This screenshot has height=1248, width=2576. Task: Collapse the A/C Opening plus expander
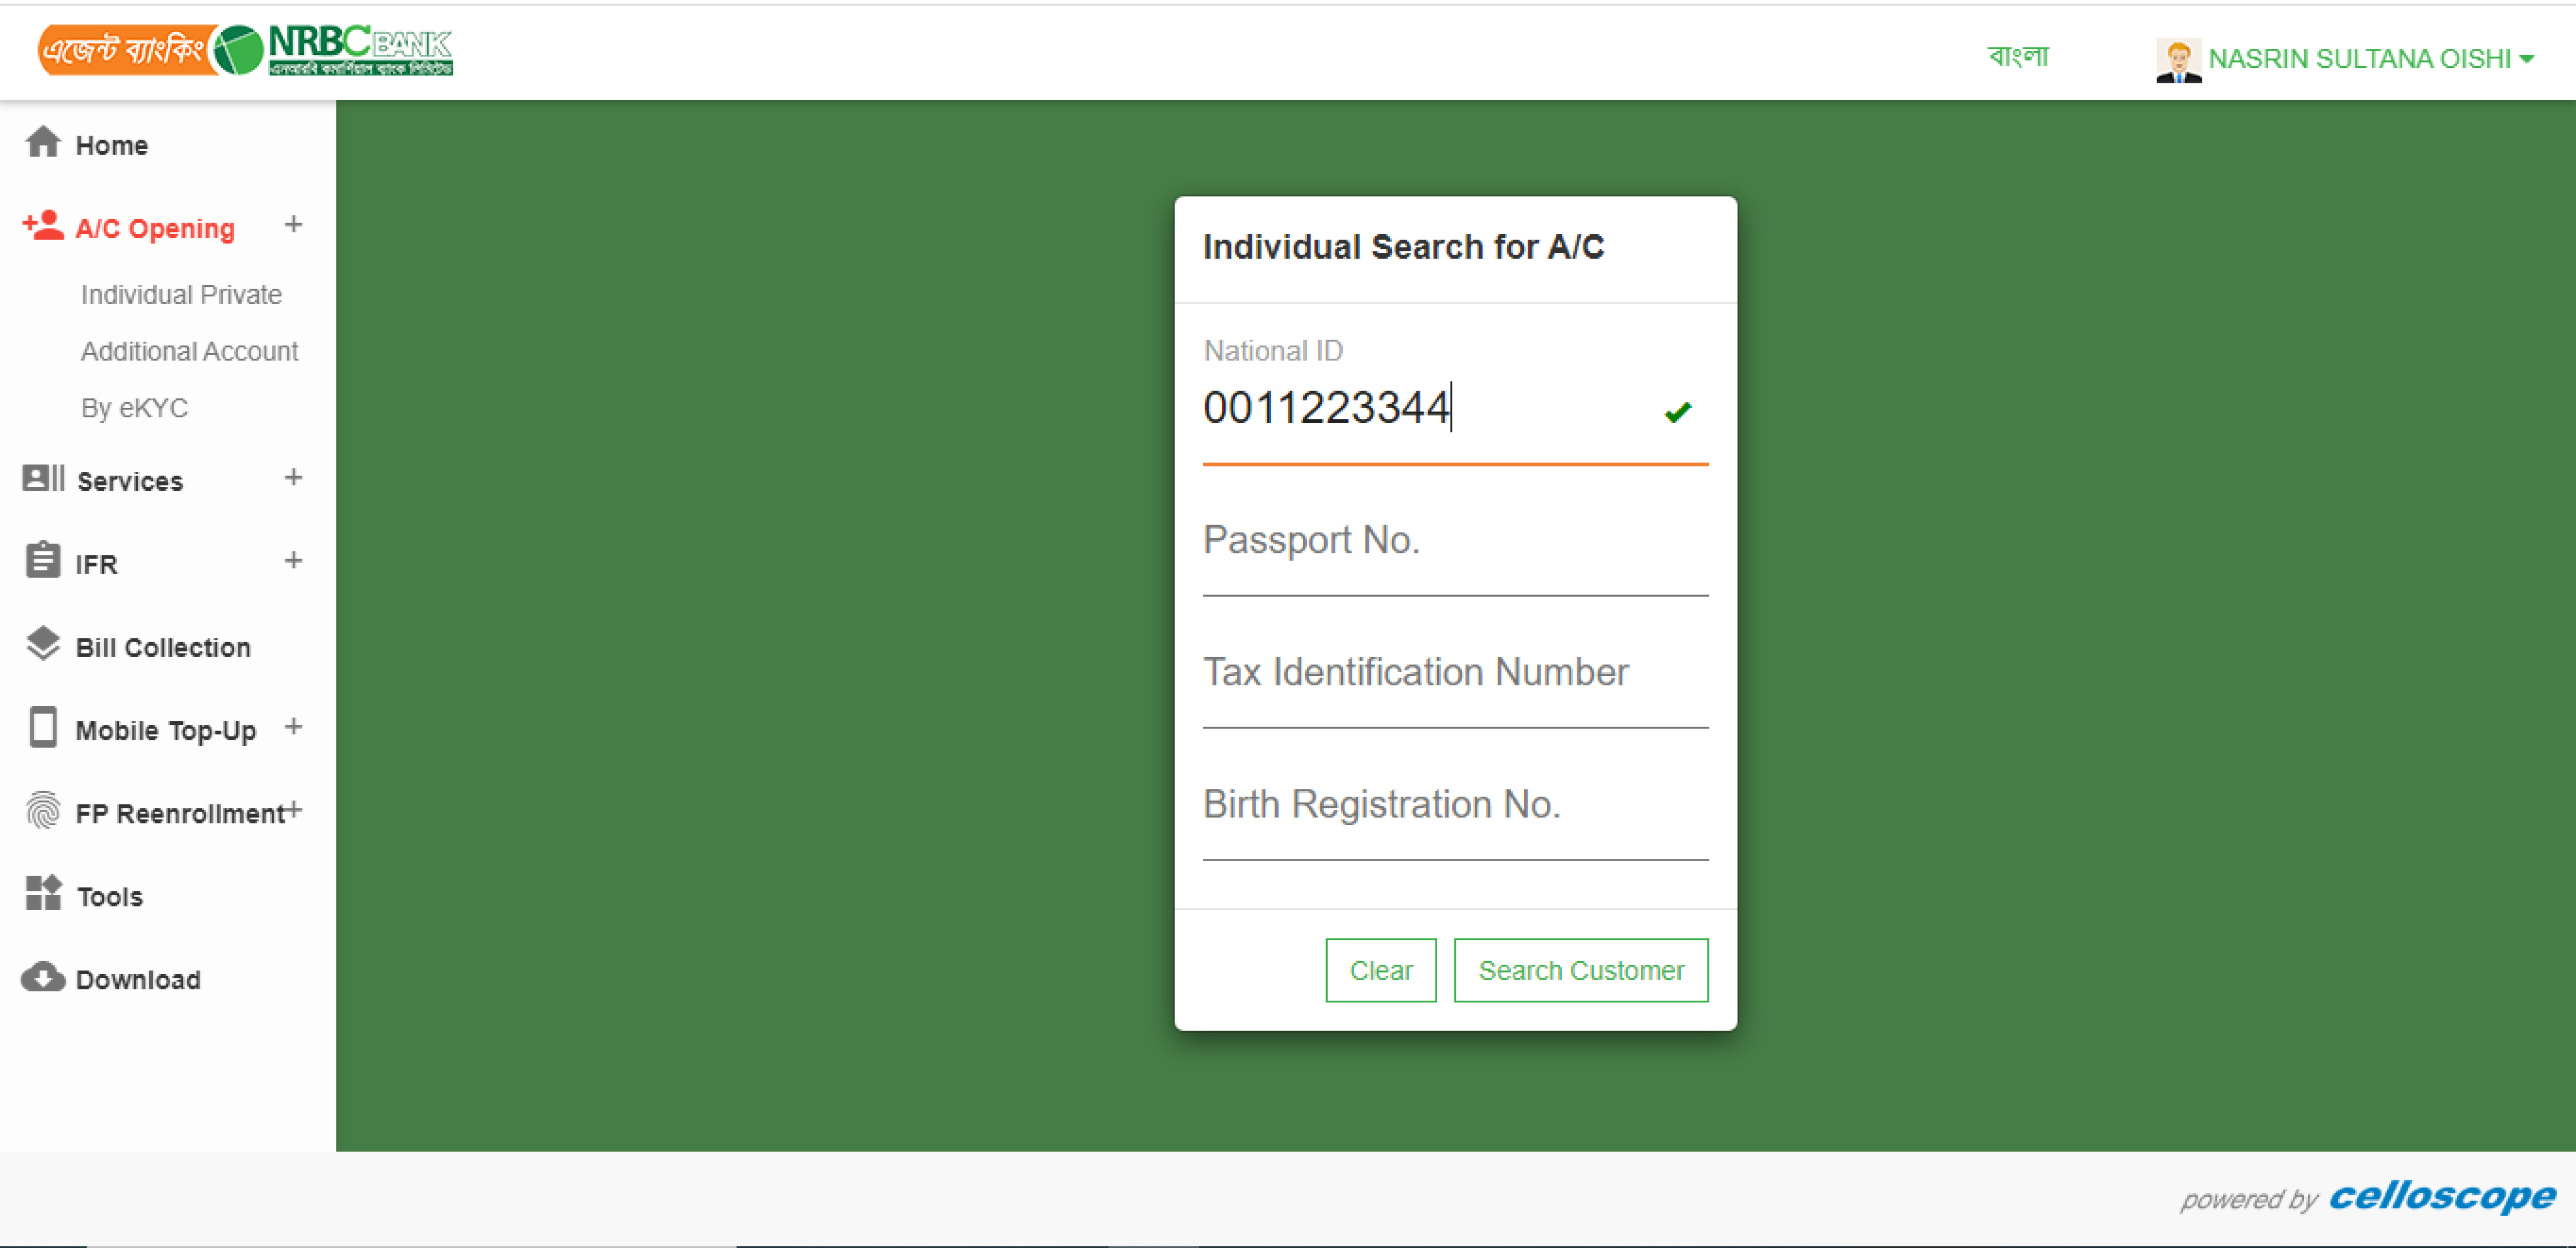(x=293, y=224)
